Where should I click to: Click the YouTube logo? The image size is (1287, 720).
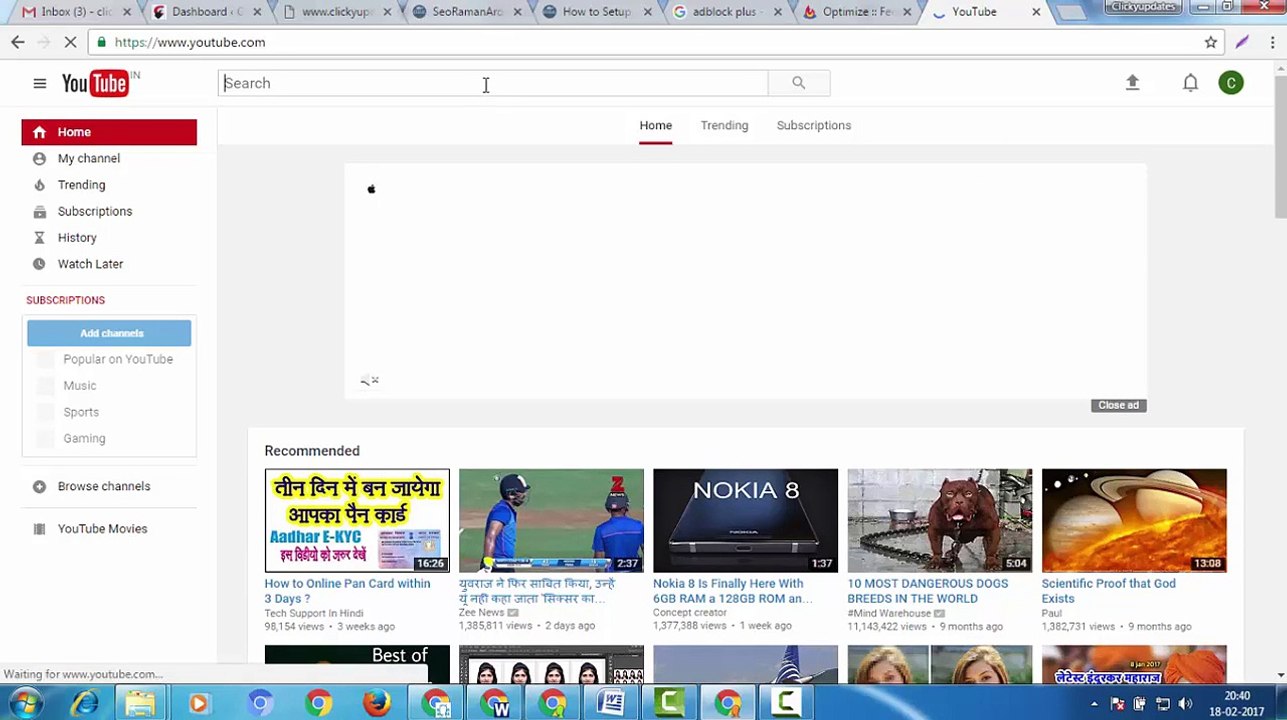click(96, 83)
